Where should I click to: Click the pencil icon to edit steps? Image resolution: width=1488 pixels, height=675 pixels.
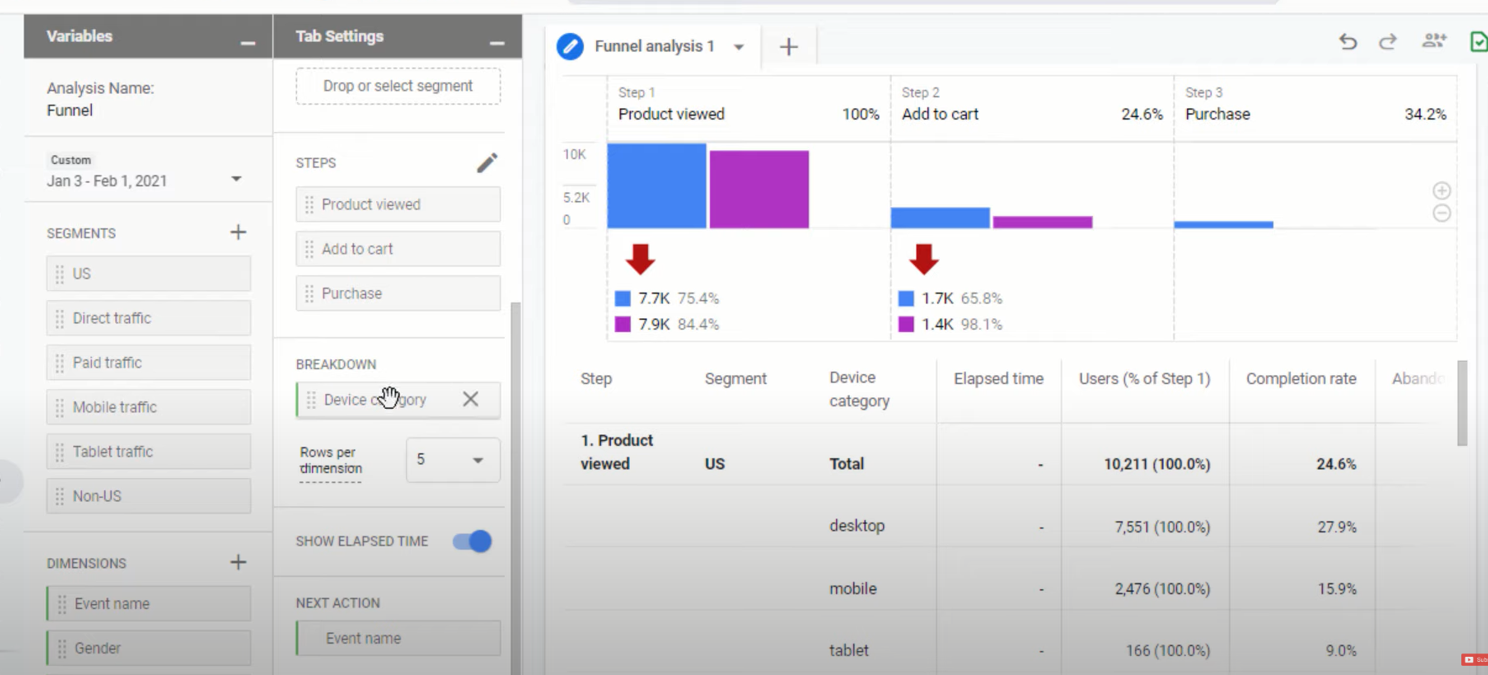pyautogui.click(x=487, y=163)
